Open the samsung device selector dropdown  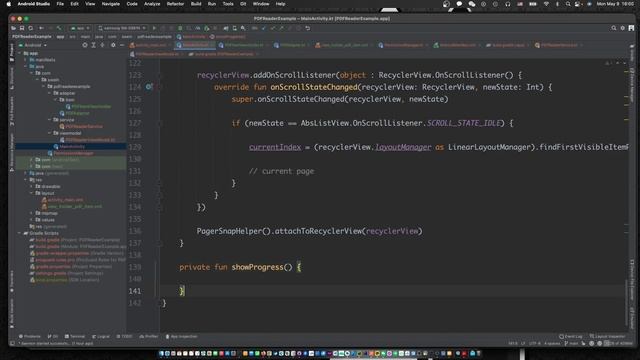coord(122,28)
